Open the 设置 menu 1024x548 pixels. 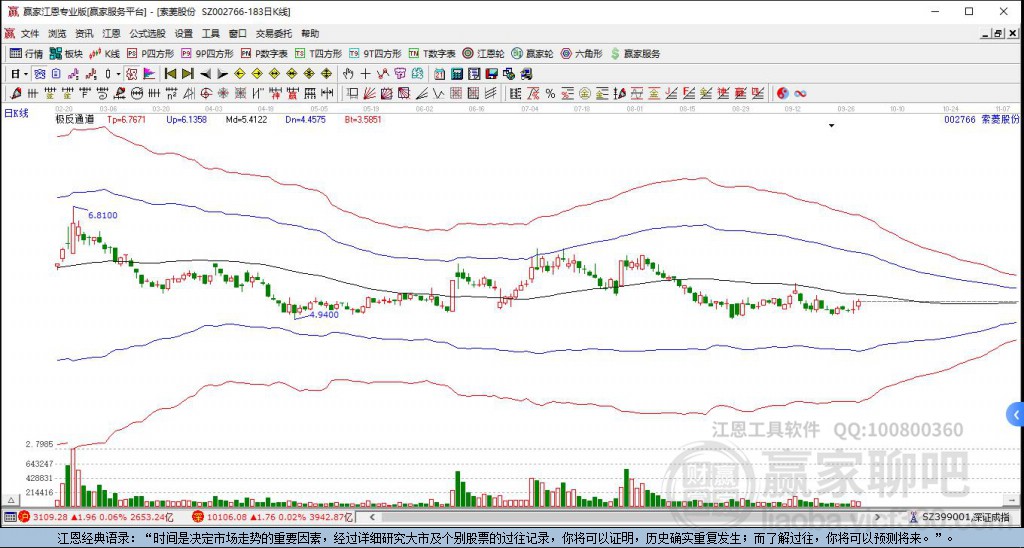click(184, 33)
